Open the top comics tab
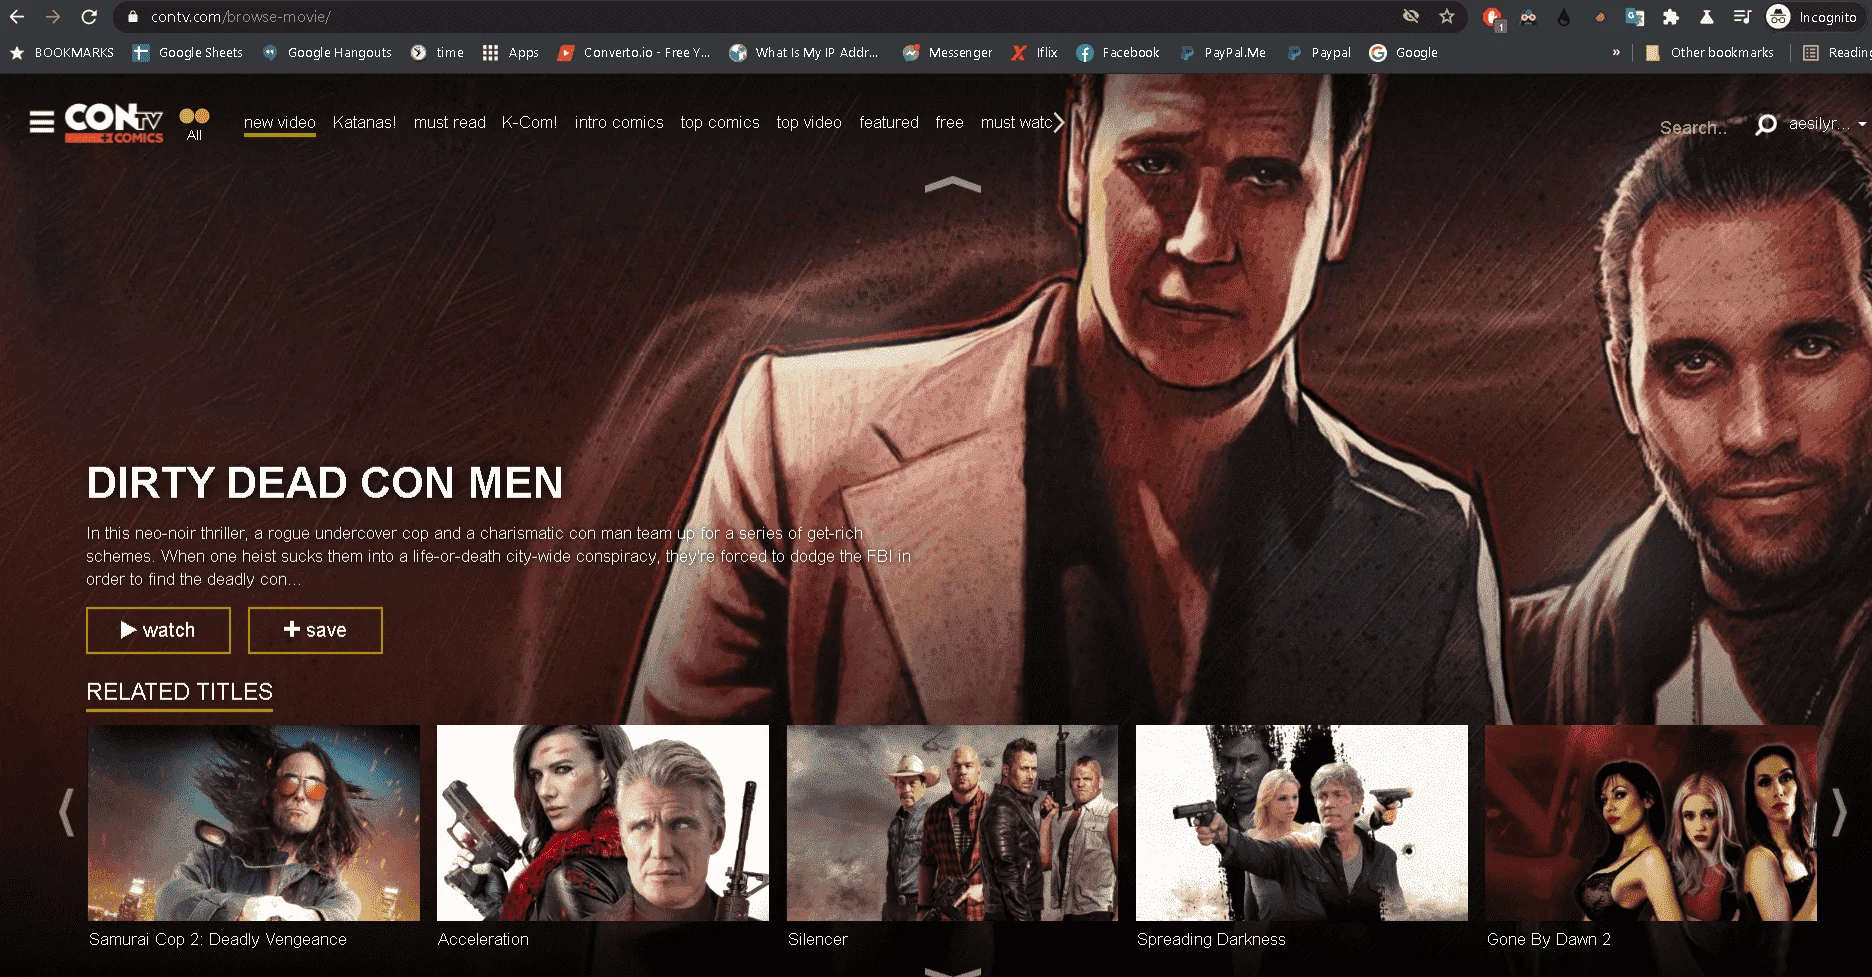This screenshot has width=1872, height=977. (x=720, y=123)
